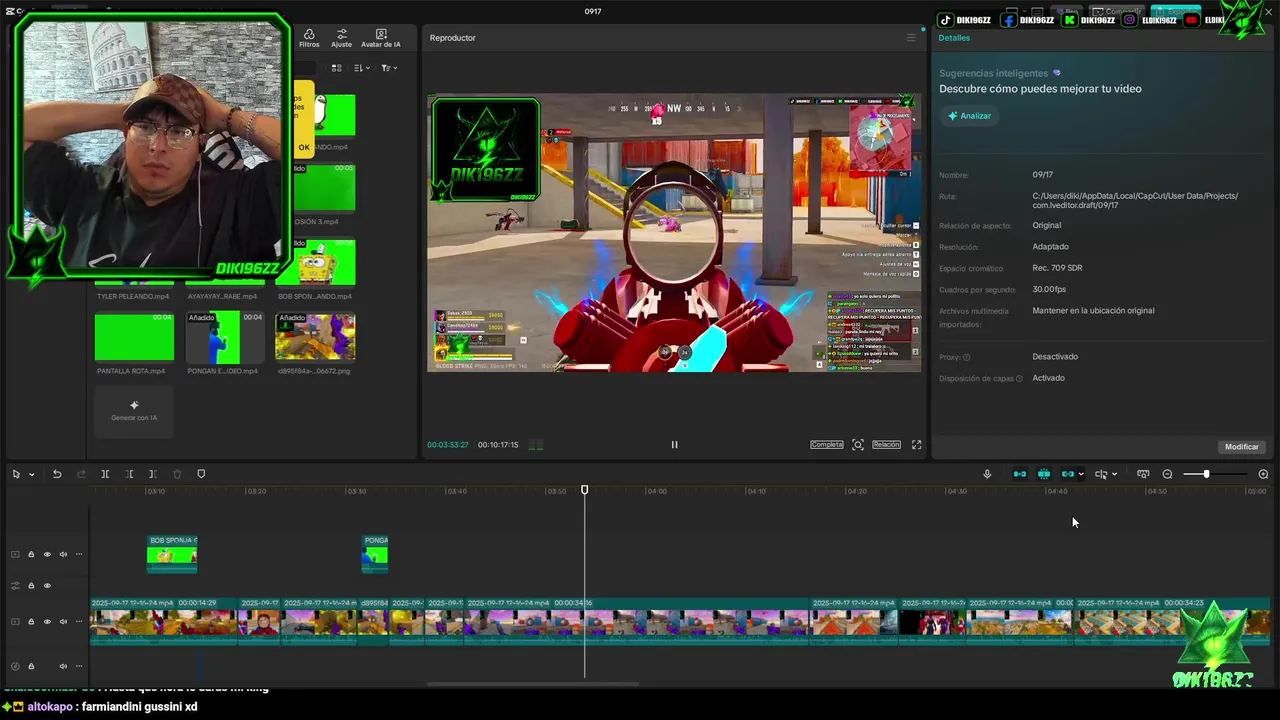Image resolution: width=1280 pixels, height=720 pixels.
Task: Lock the main video track
Action: [31, 622]
